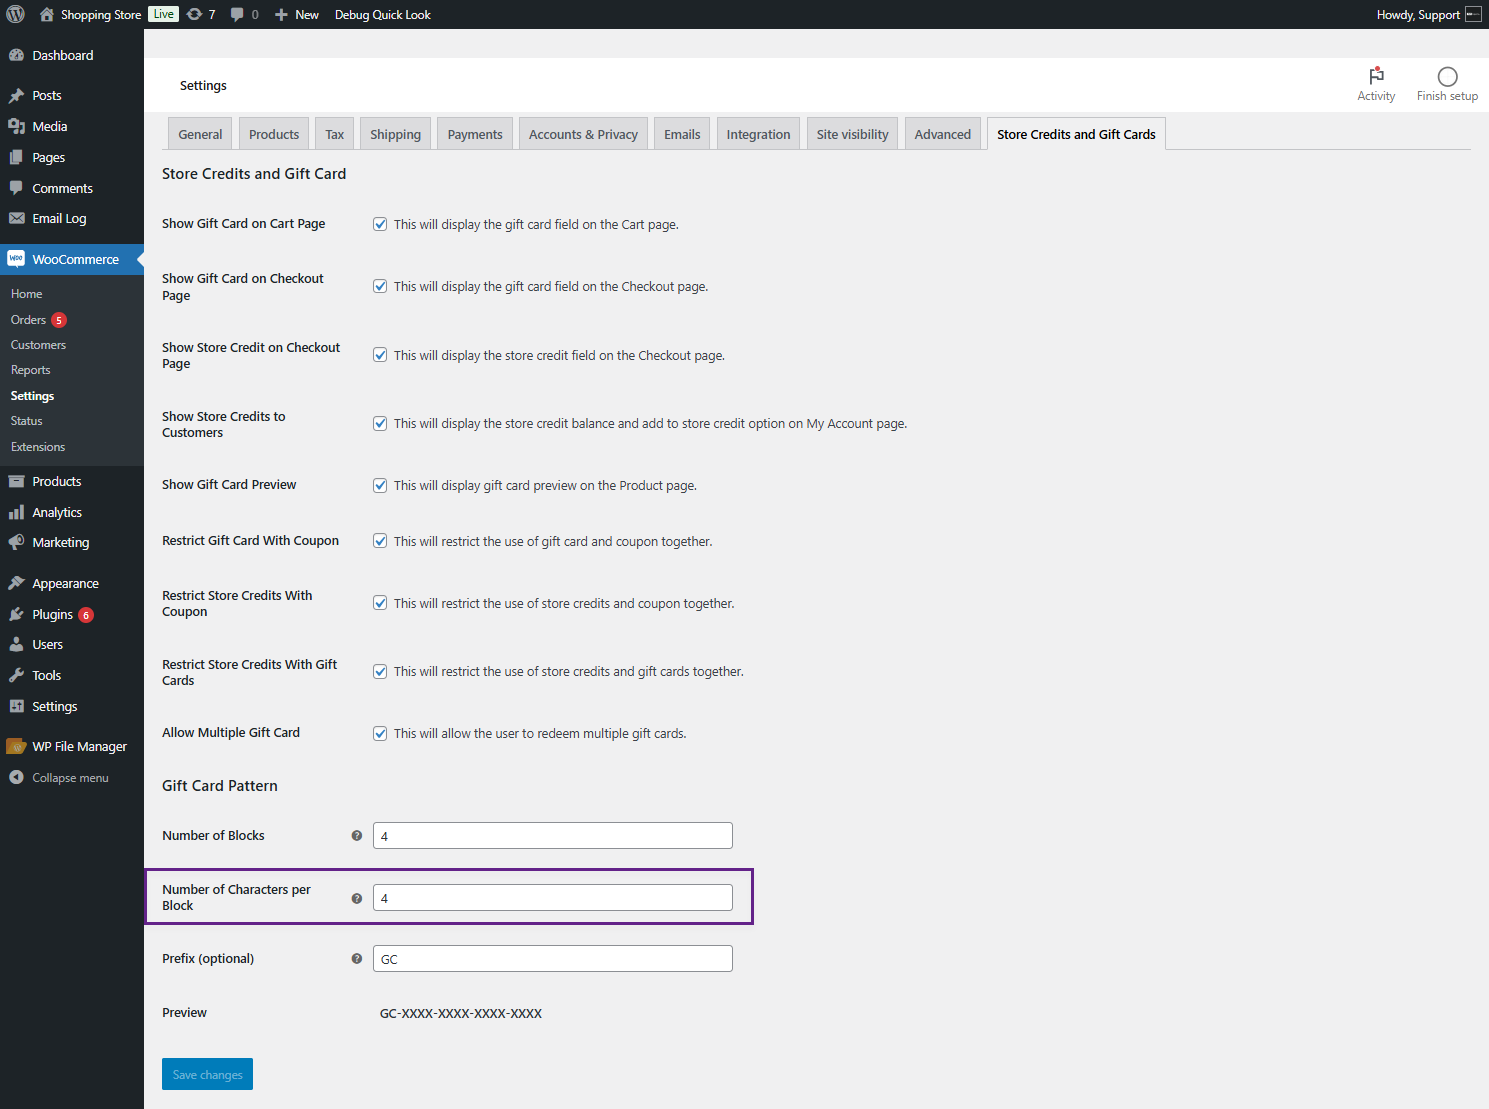Switch to the Advanced settings tab
Viewport: 1489px width, 1109px height.
coord(942,134)
